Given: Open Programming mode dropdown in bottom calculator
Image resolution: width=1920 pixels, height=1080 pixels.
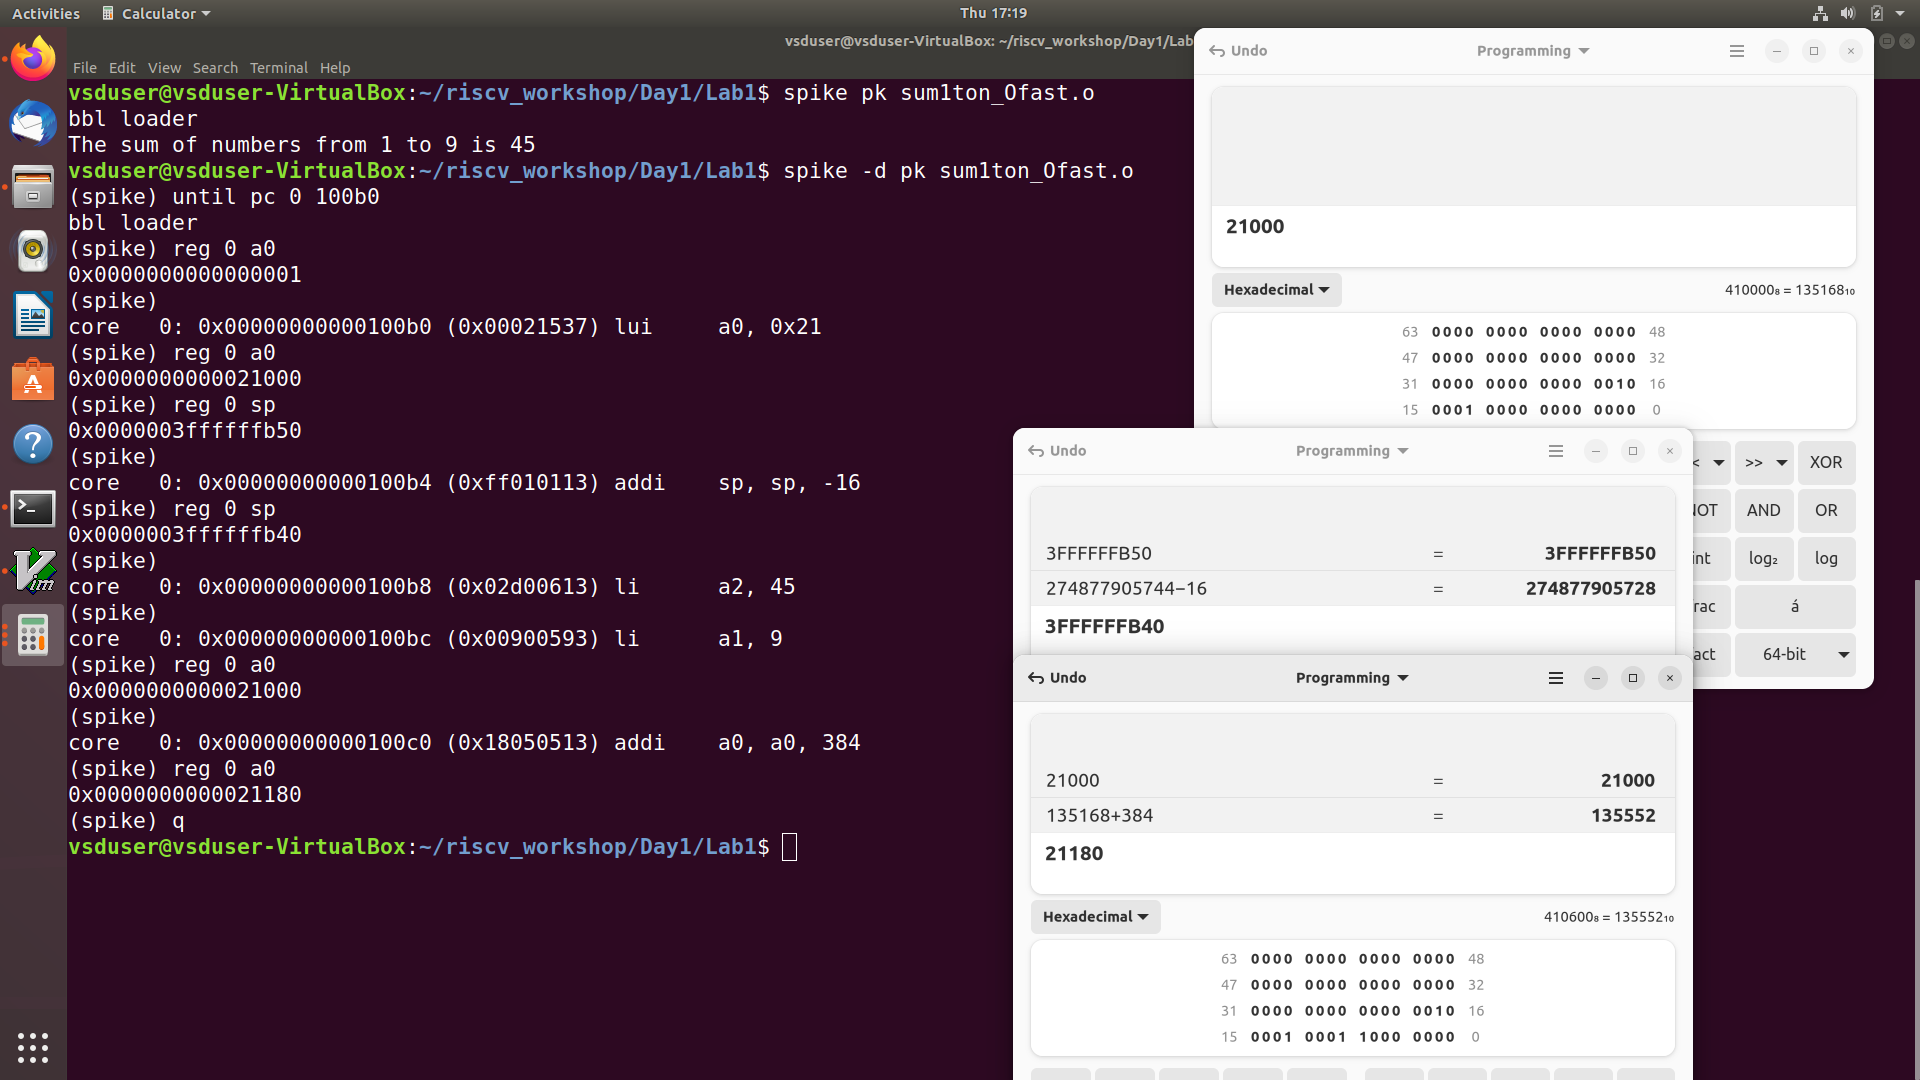Looking at the screenshot, I should pos(1351,678).
